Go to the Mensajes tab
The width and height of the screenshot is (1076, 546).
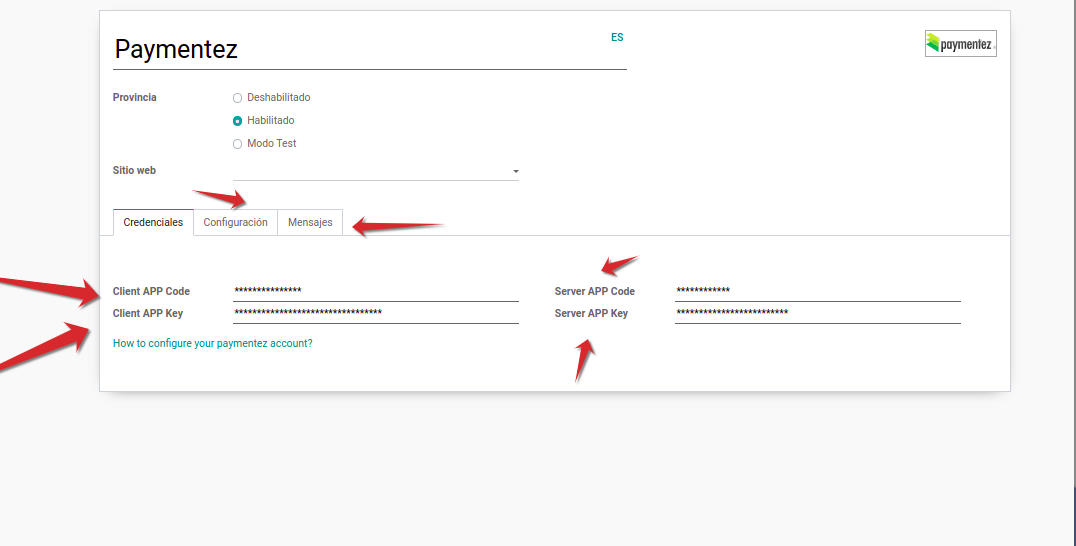click(x=310, y=222)
